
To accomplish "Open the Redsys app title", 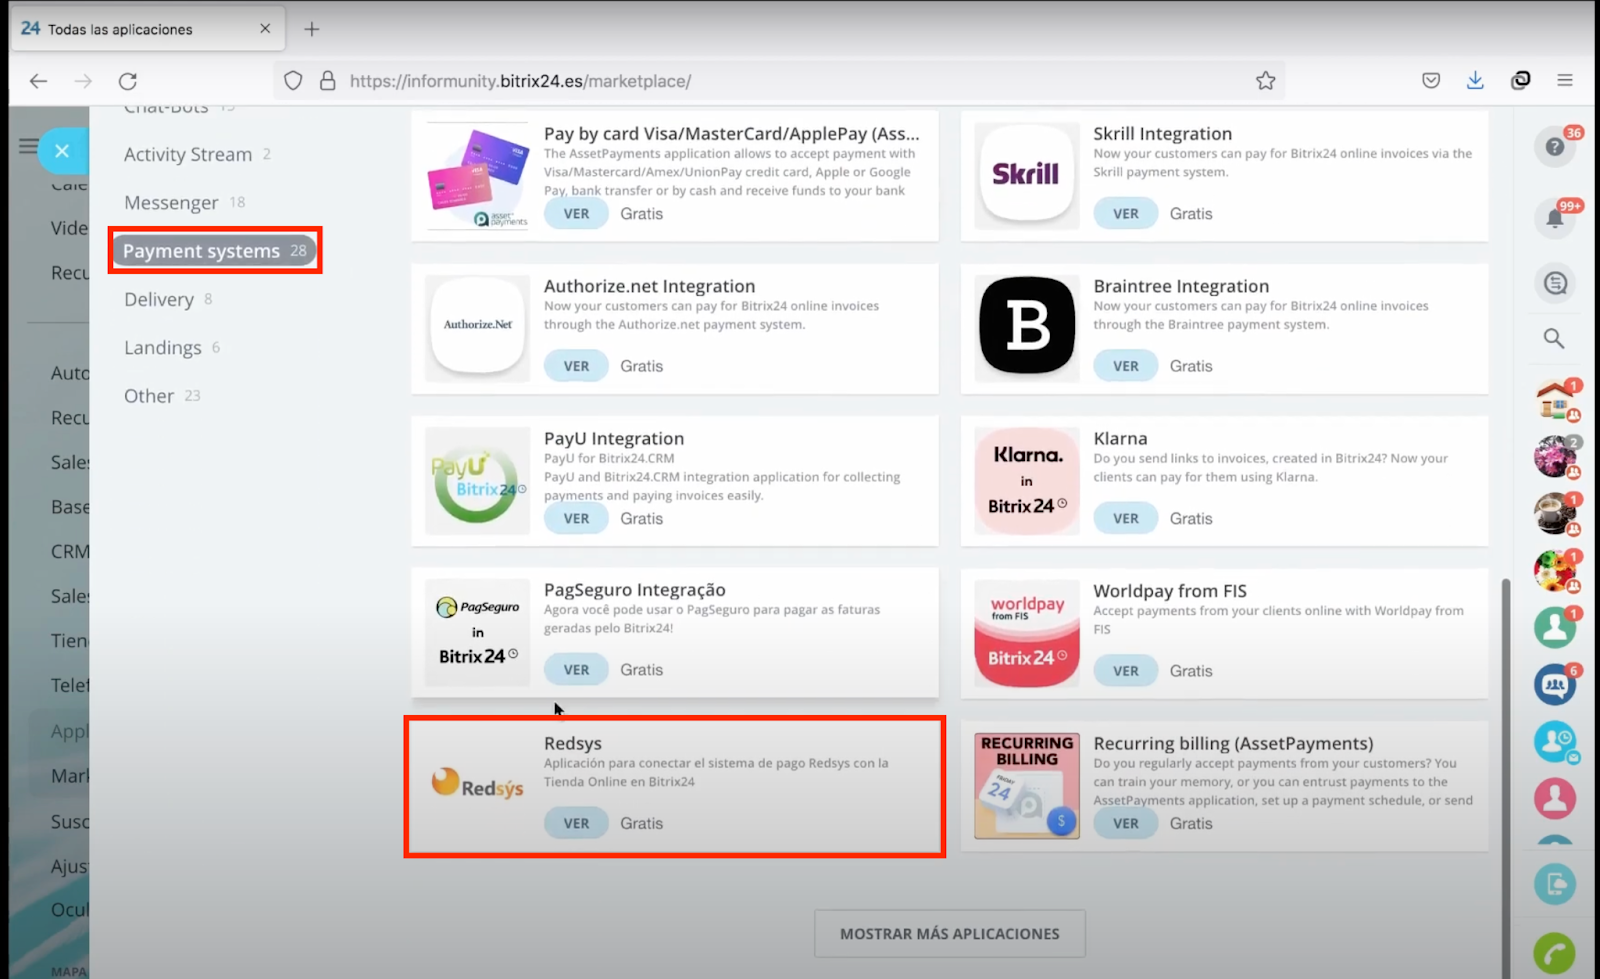I will (x=573, y=743).
